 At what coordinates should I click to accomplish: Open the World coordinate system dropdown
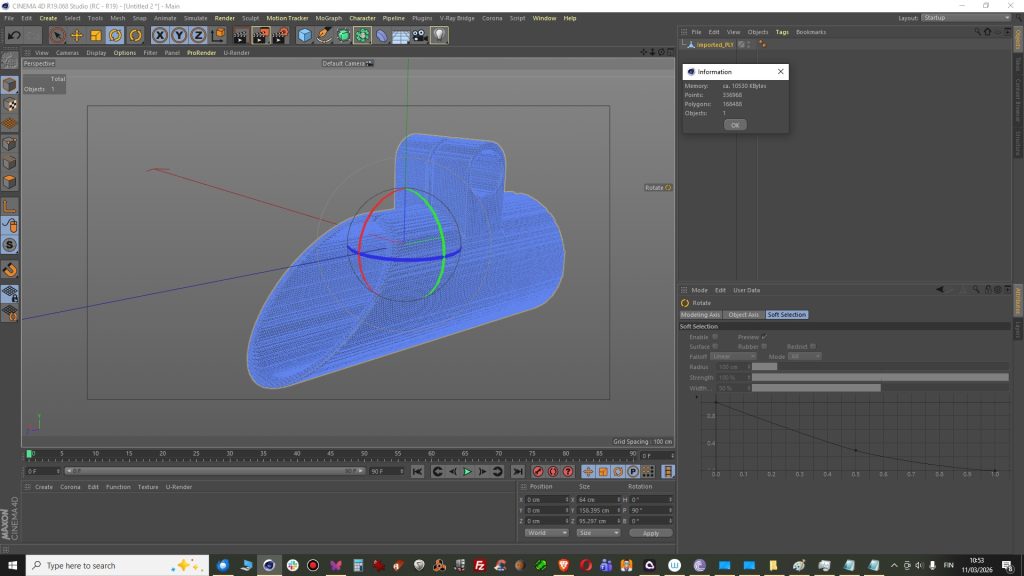pos(547,533)
